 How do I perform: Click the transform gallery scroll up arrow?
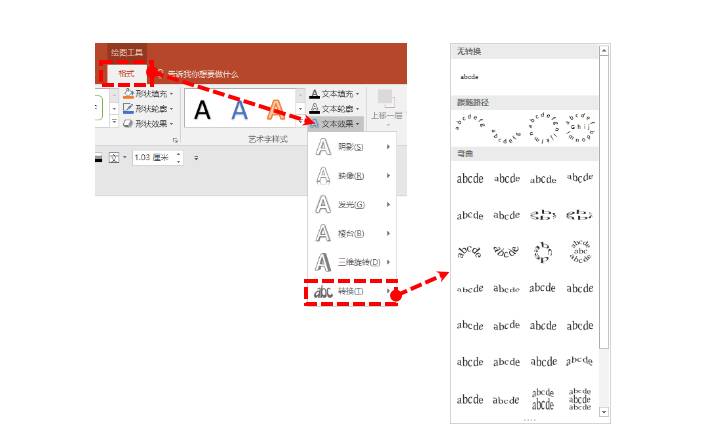point(604,51)
